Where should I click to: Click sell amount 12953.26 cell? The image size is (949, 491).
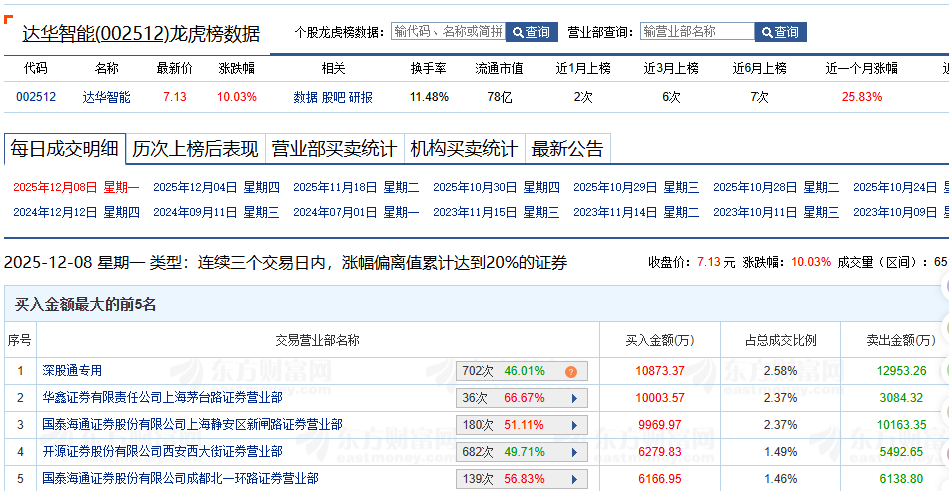tap(902, 371)
